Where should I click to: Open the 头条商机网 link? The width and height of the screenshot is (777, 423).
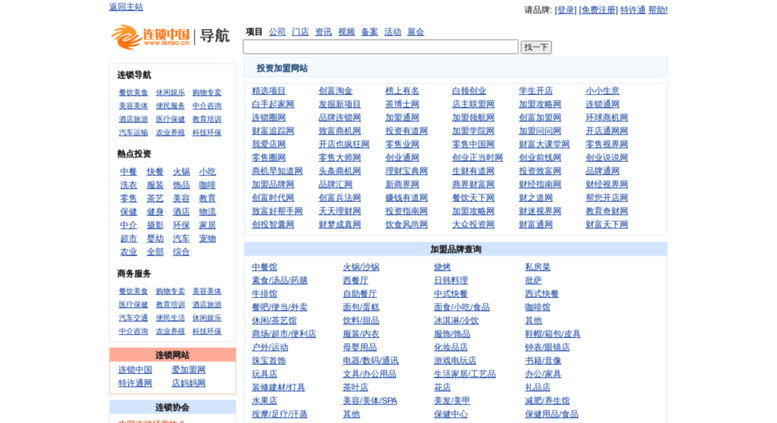(x=340, y=171)
